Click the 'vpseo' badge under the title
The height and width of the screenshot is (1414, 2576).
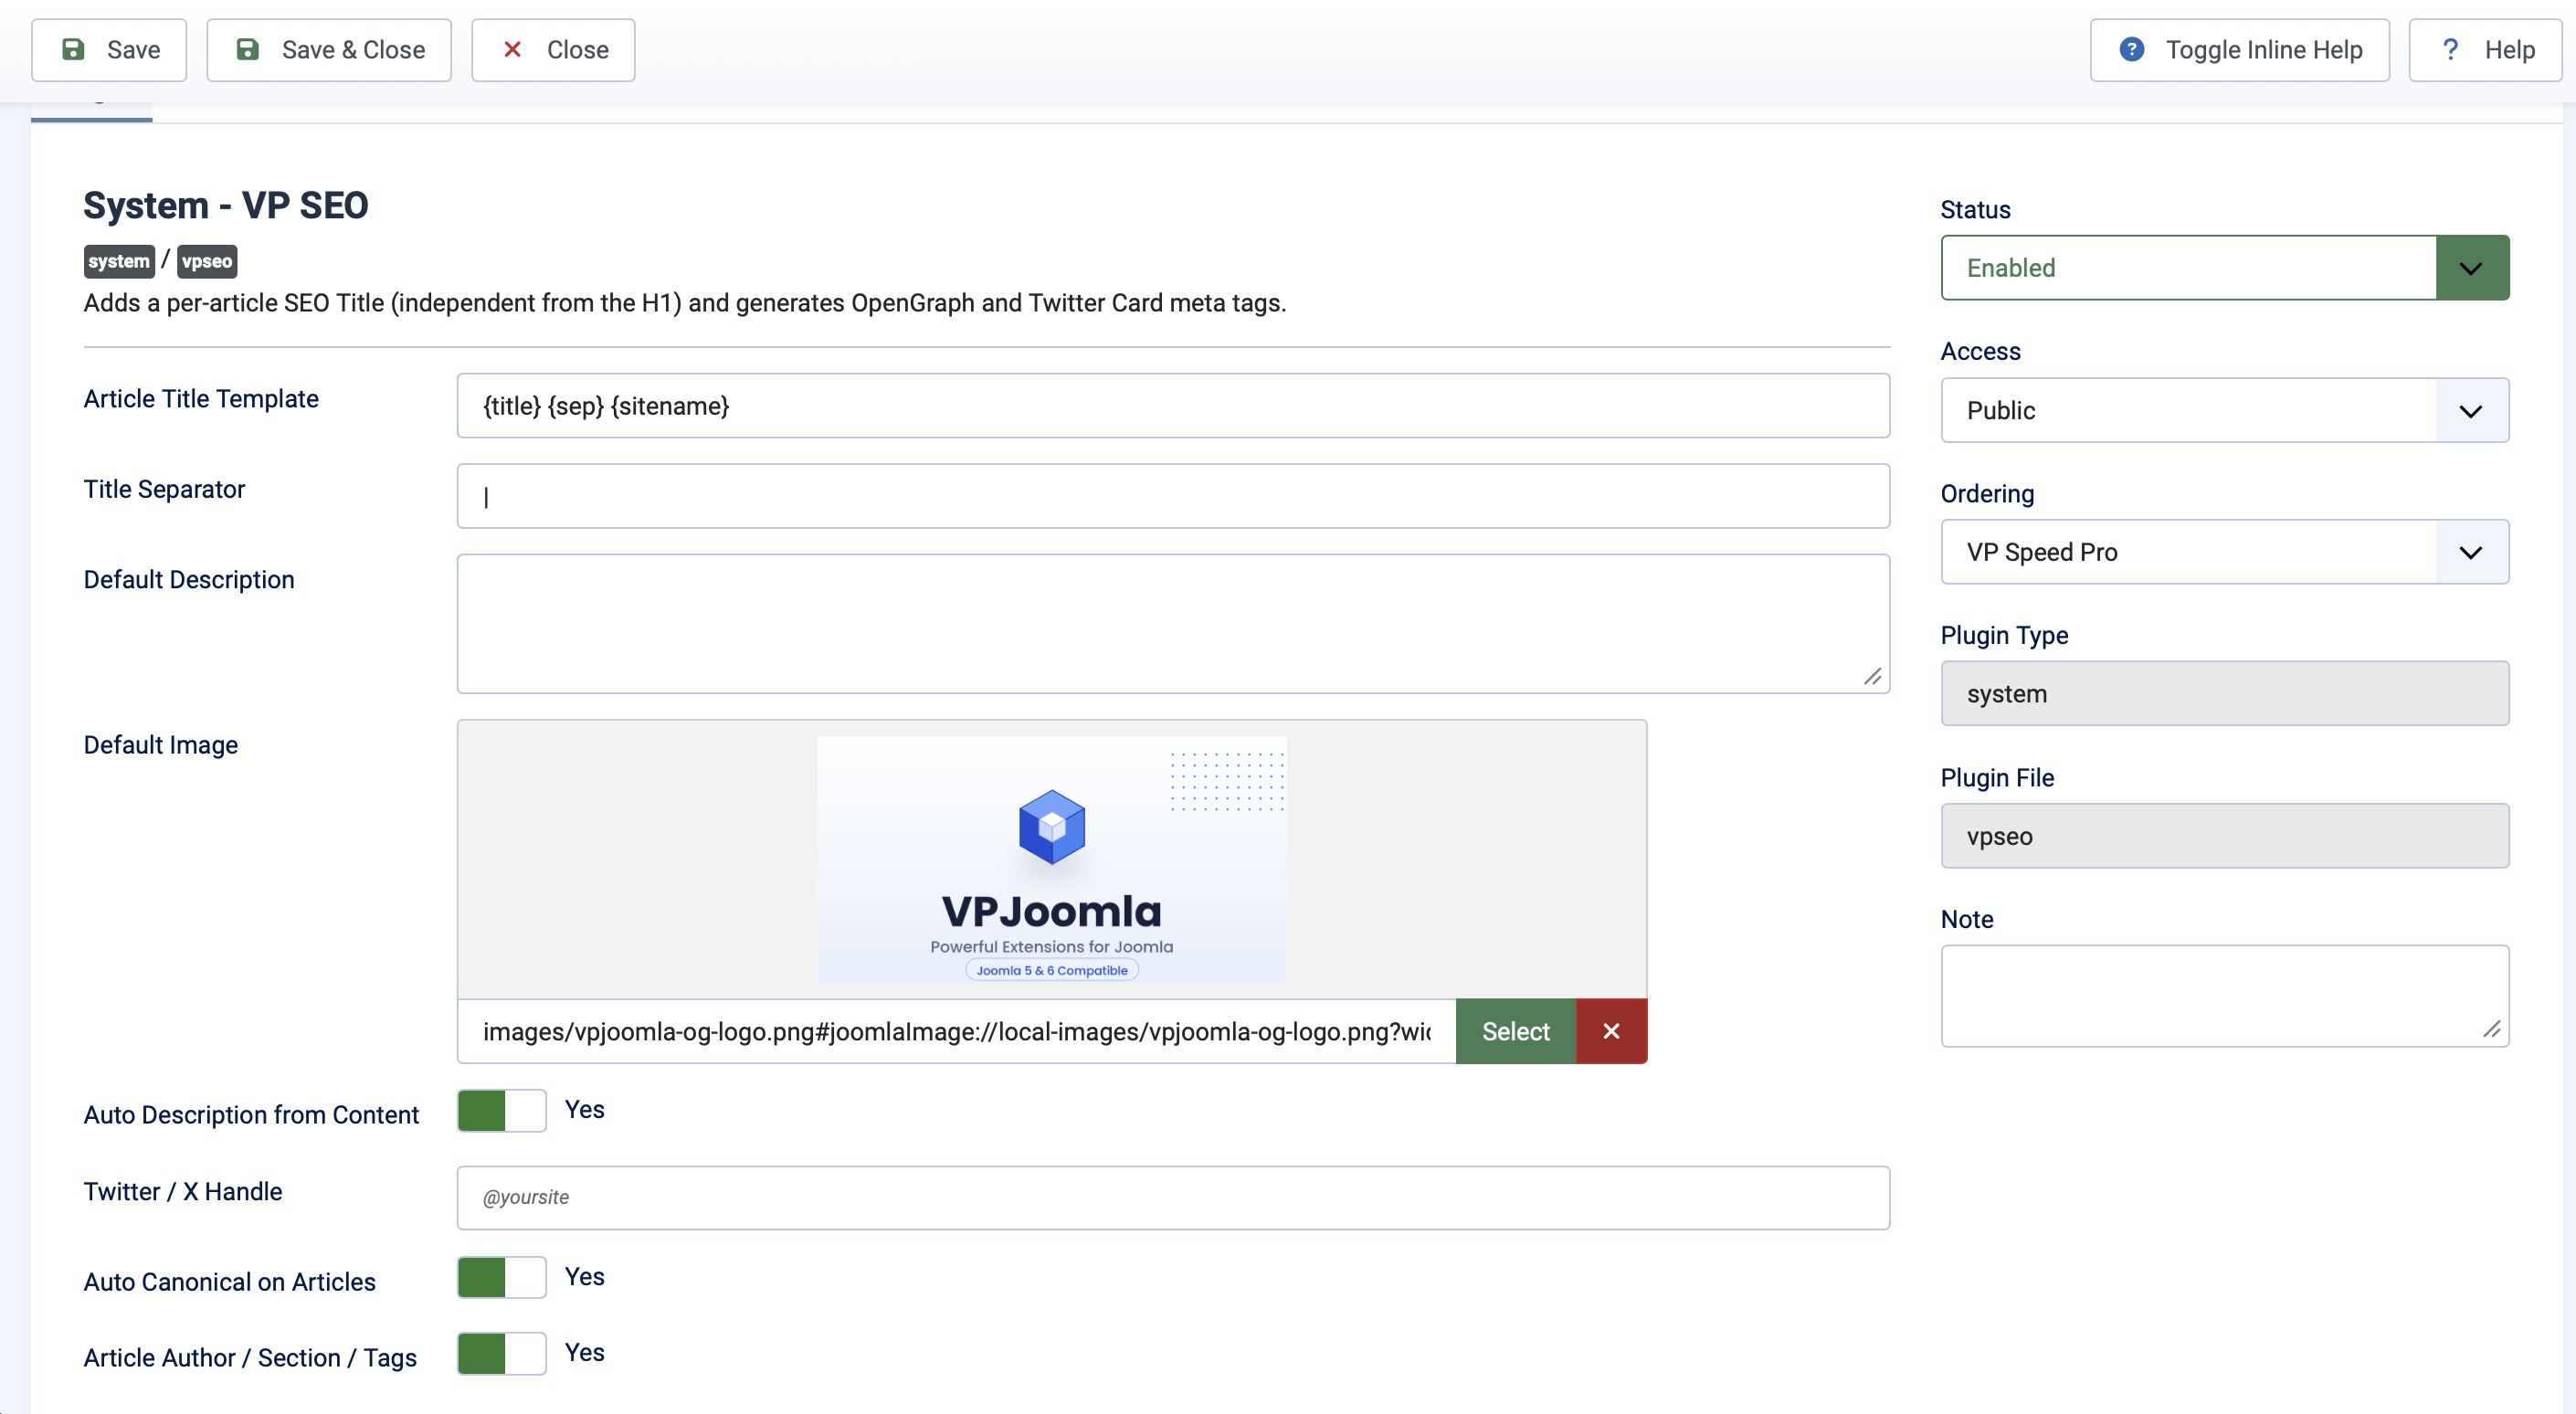[x=207, y=261]
